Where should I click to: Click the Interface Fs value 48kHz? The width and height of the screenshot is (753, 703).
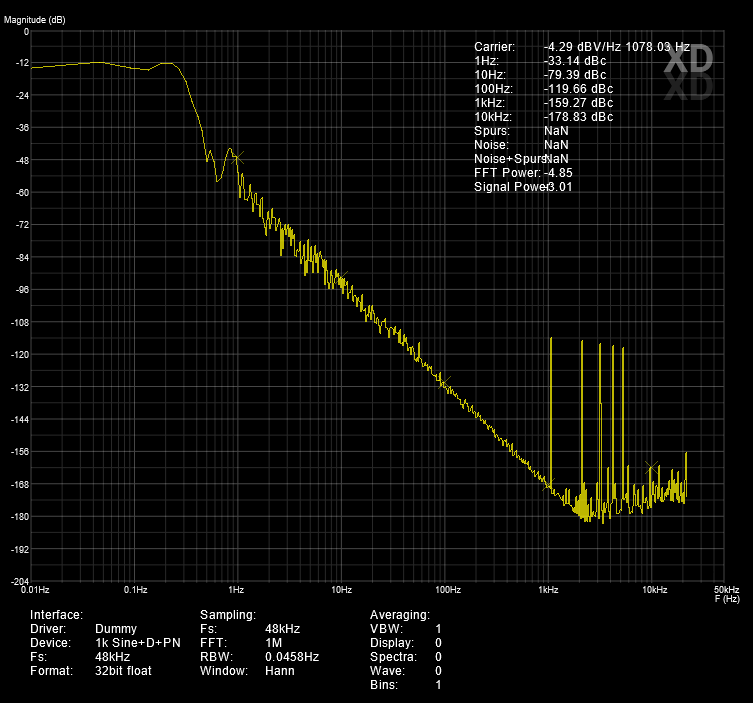click(x=112, y=656)
